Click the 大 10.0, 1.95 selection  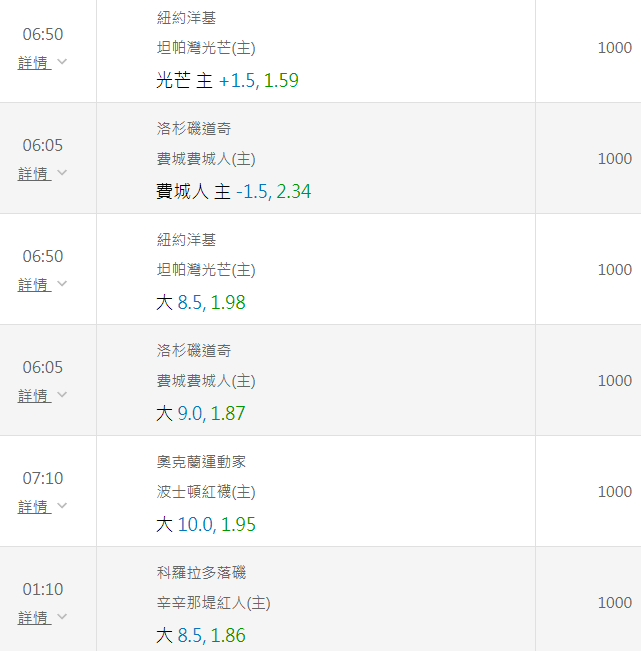coord(205,525)
